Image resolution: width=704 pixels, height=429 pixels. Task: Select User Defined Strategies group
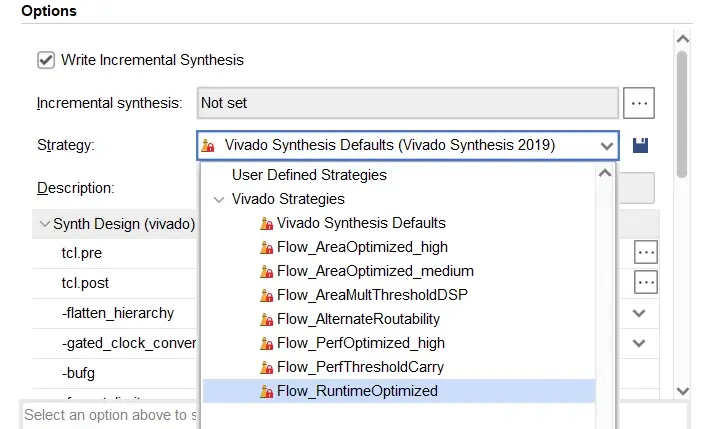pyautogui.click(x=309, y=175)
